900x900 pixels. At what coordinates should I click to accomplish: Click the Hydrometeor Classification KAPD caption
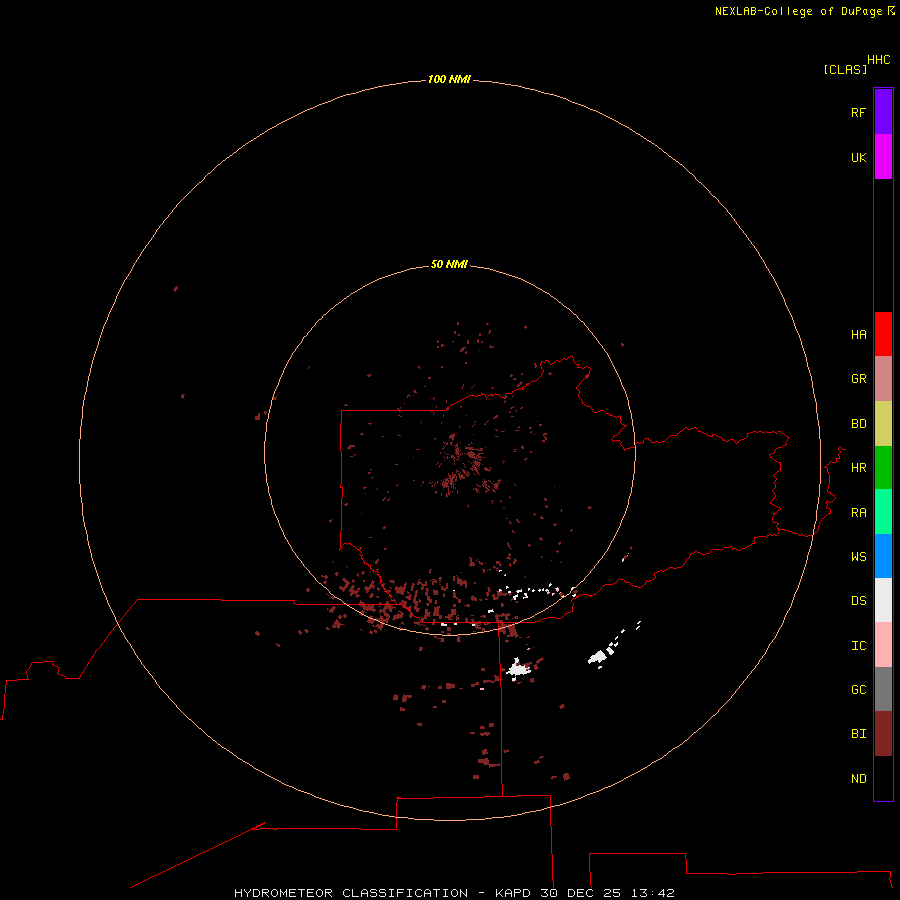pos(454,893)
